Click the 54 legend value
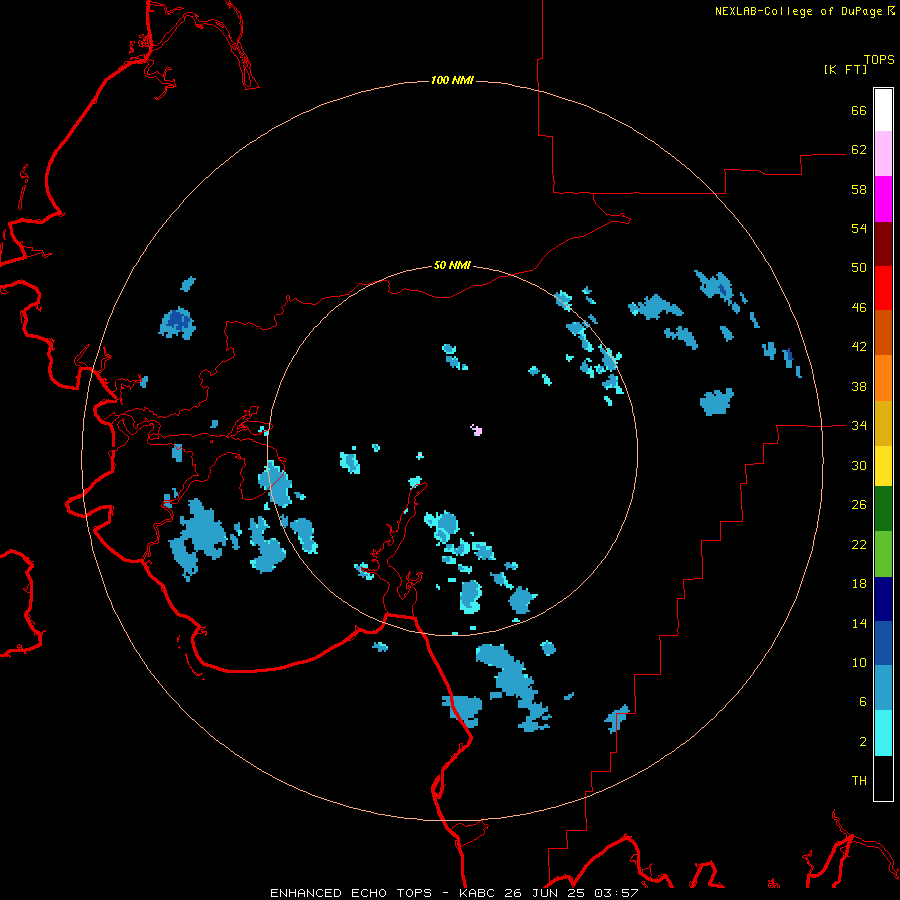The image size is (900, 900). pos(859,228)
